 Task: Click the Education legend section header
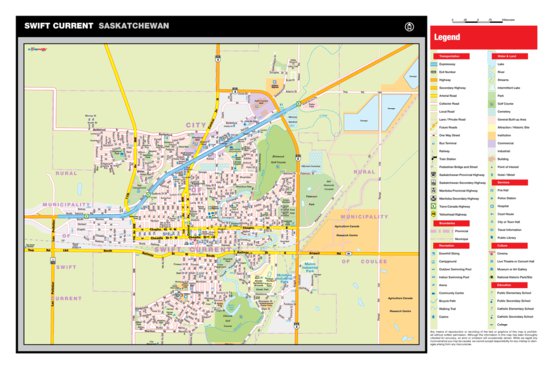coord(510,285)
